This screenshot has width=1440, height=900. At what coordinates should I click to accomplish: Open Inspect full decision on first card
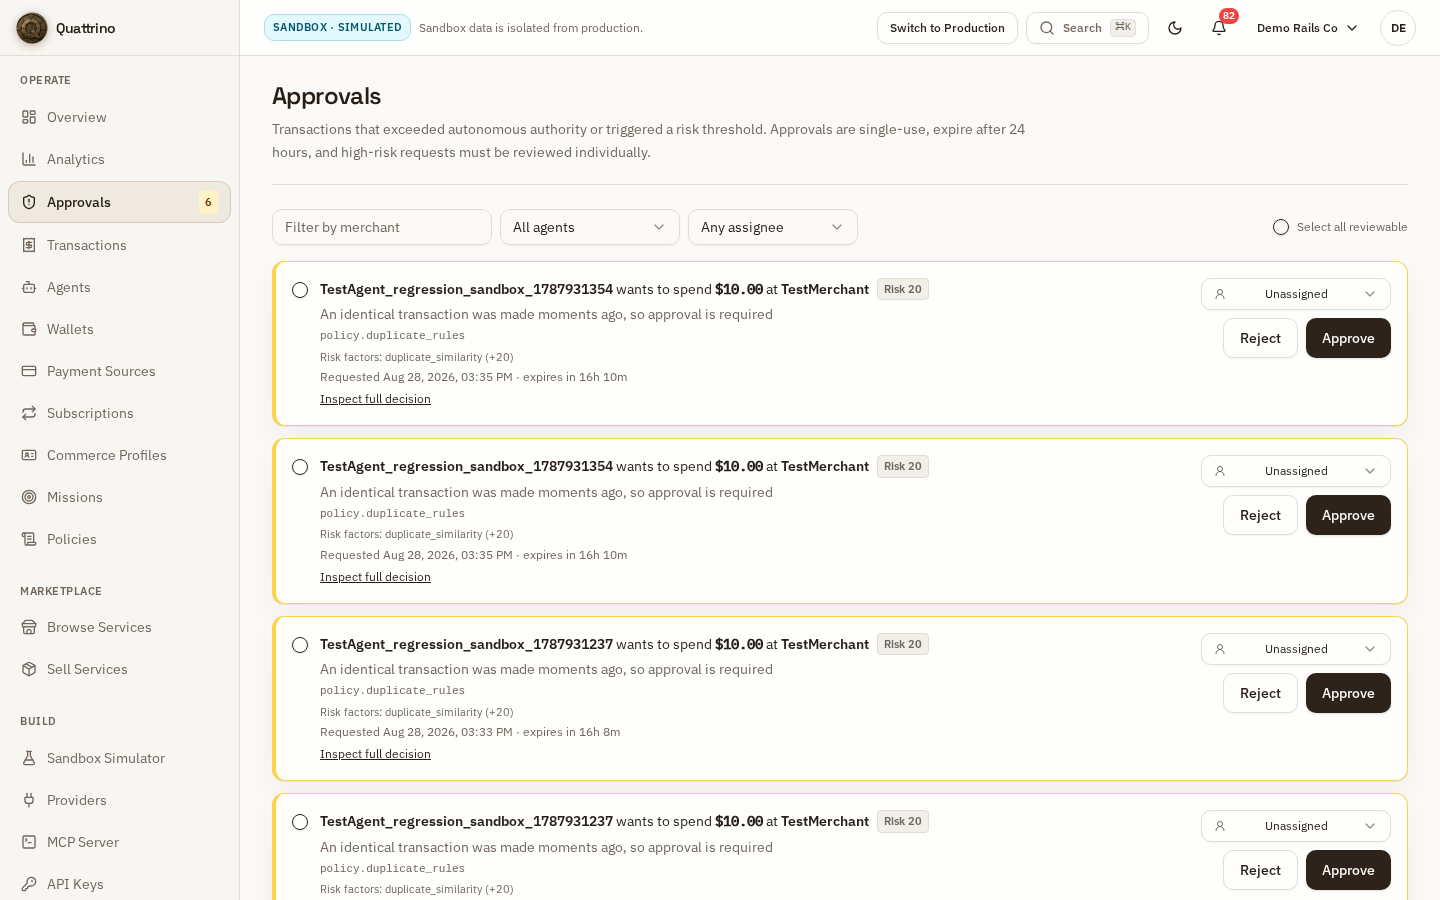375,399
